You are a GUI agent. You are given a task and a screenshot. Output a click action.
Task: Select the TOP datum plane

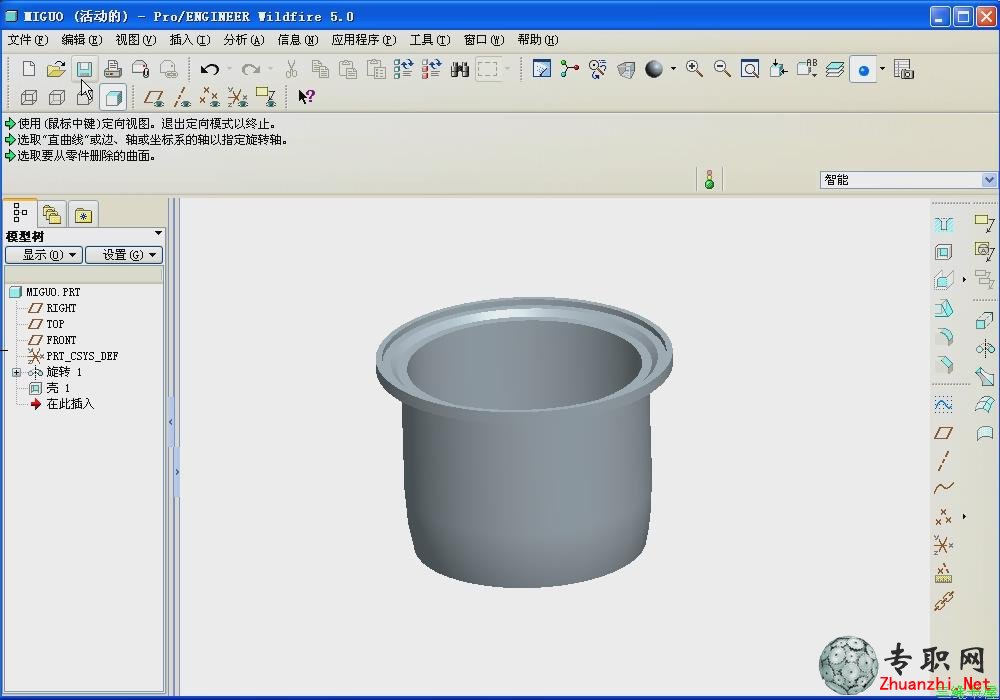(x=55, y=324)
